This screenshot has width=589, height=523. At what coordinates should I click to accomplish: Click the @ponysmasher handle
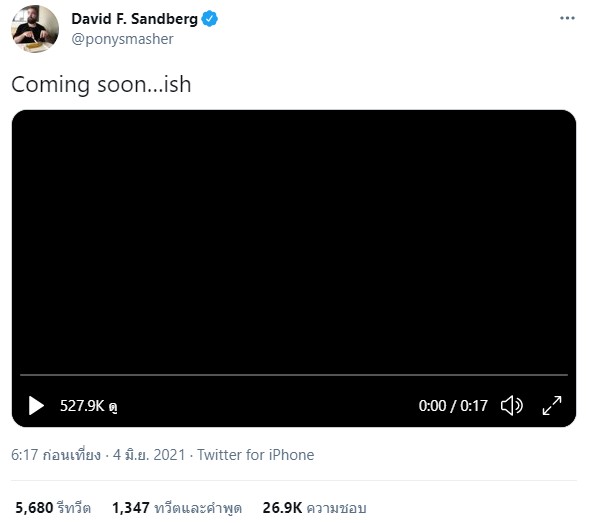pyautogui.click(x=122, y=39)
